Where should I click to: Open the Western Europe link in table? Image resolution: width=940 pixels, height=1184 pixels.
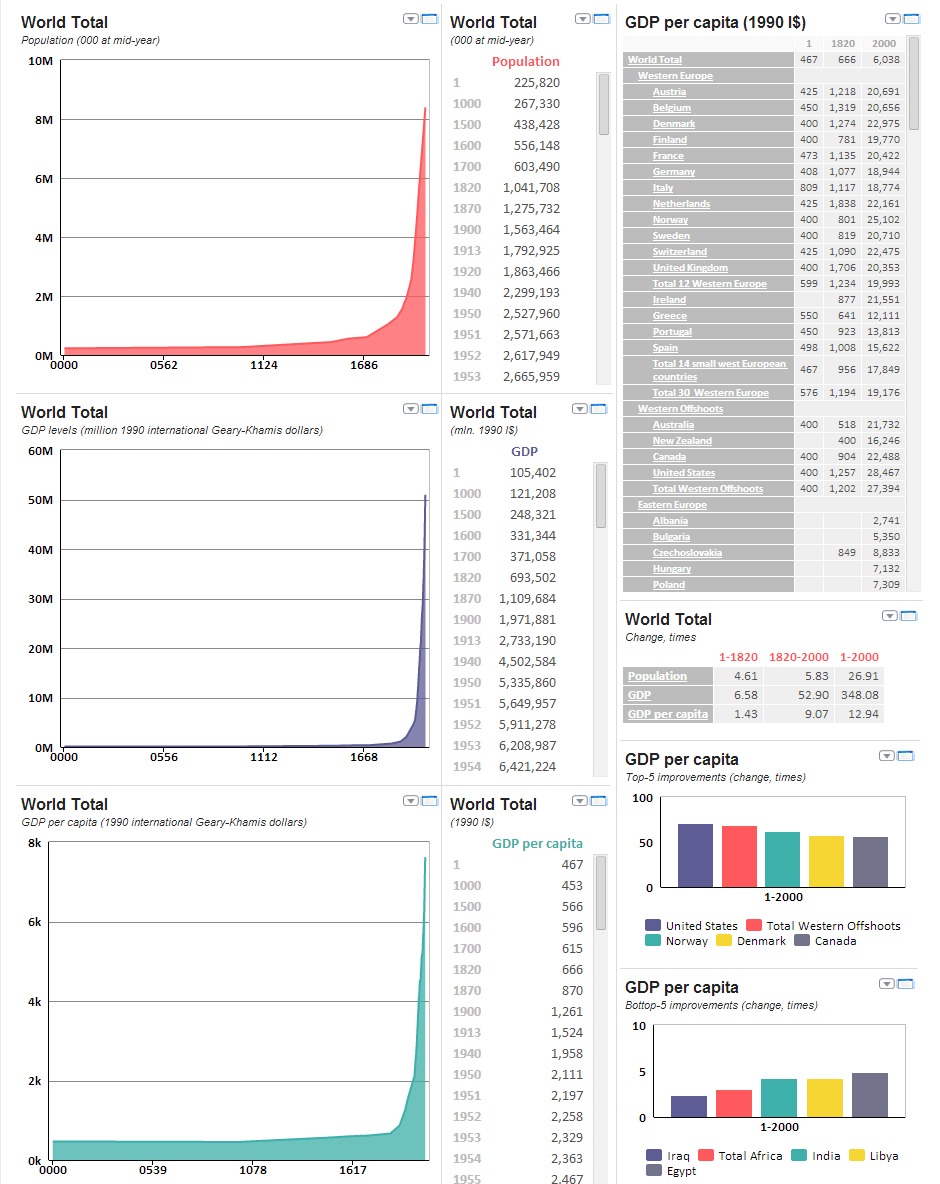click(x=675, y=76)
